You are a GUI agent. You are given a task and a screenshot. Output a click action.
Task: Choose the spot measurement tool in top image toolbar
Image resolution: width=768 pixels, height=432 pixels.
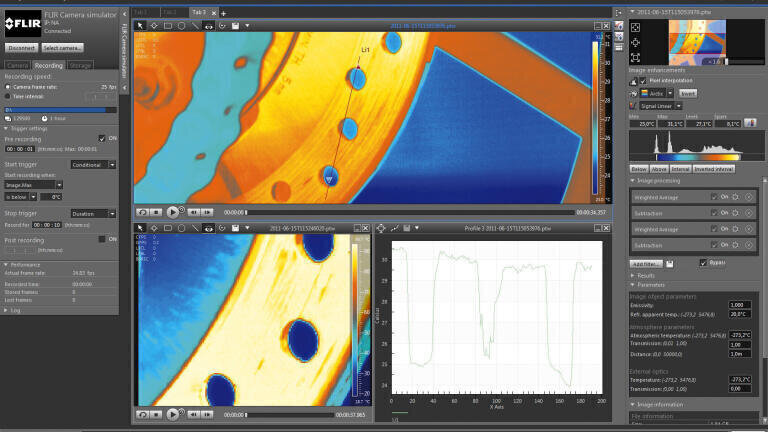[x=154, y=25]
